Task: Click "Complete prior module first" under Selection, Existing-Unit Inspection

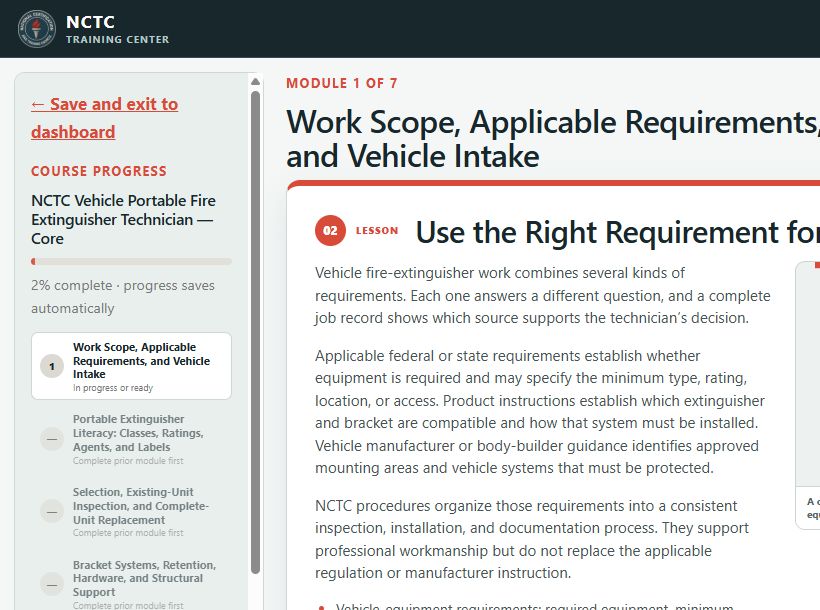Action: pos(128,533)
